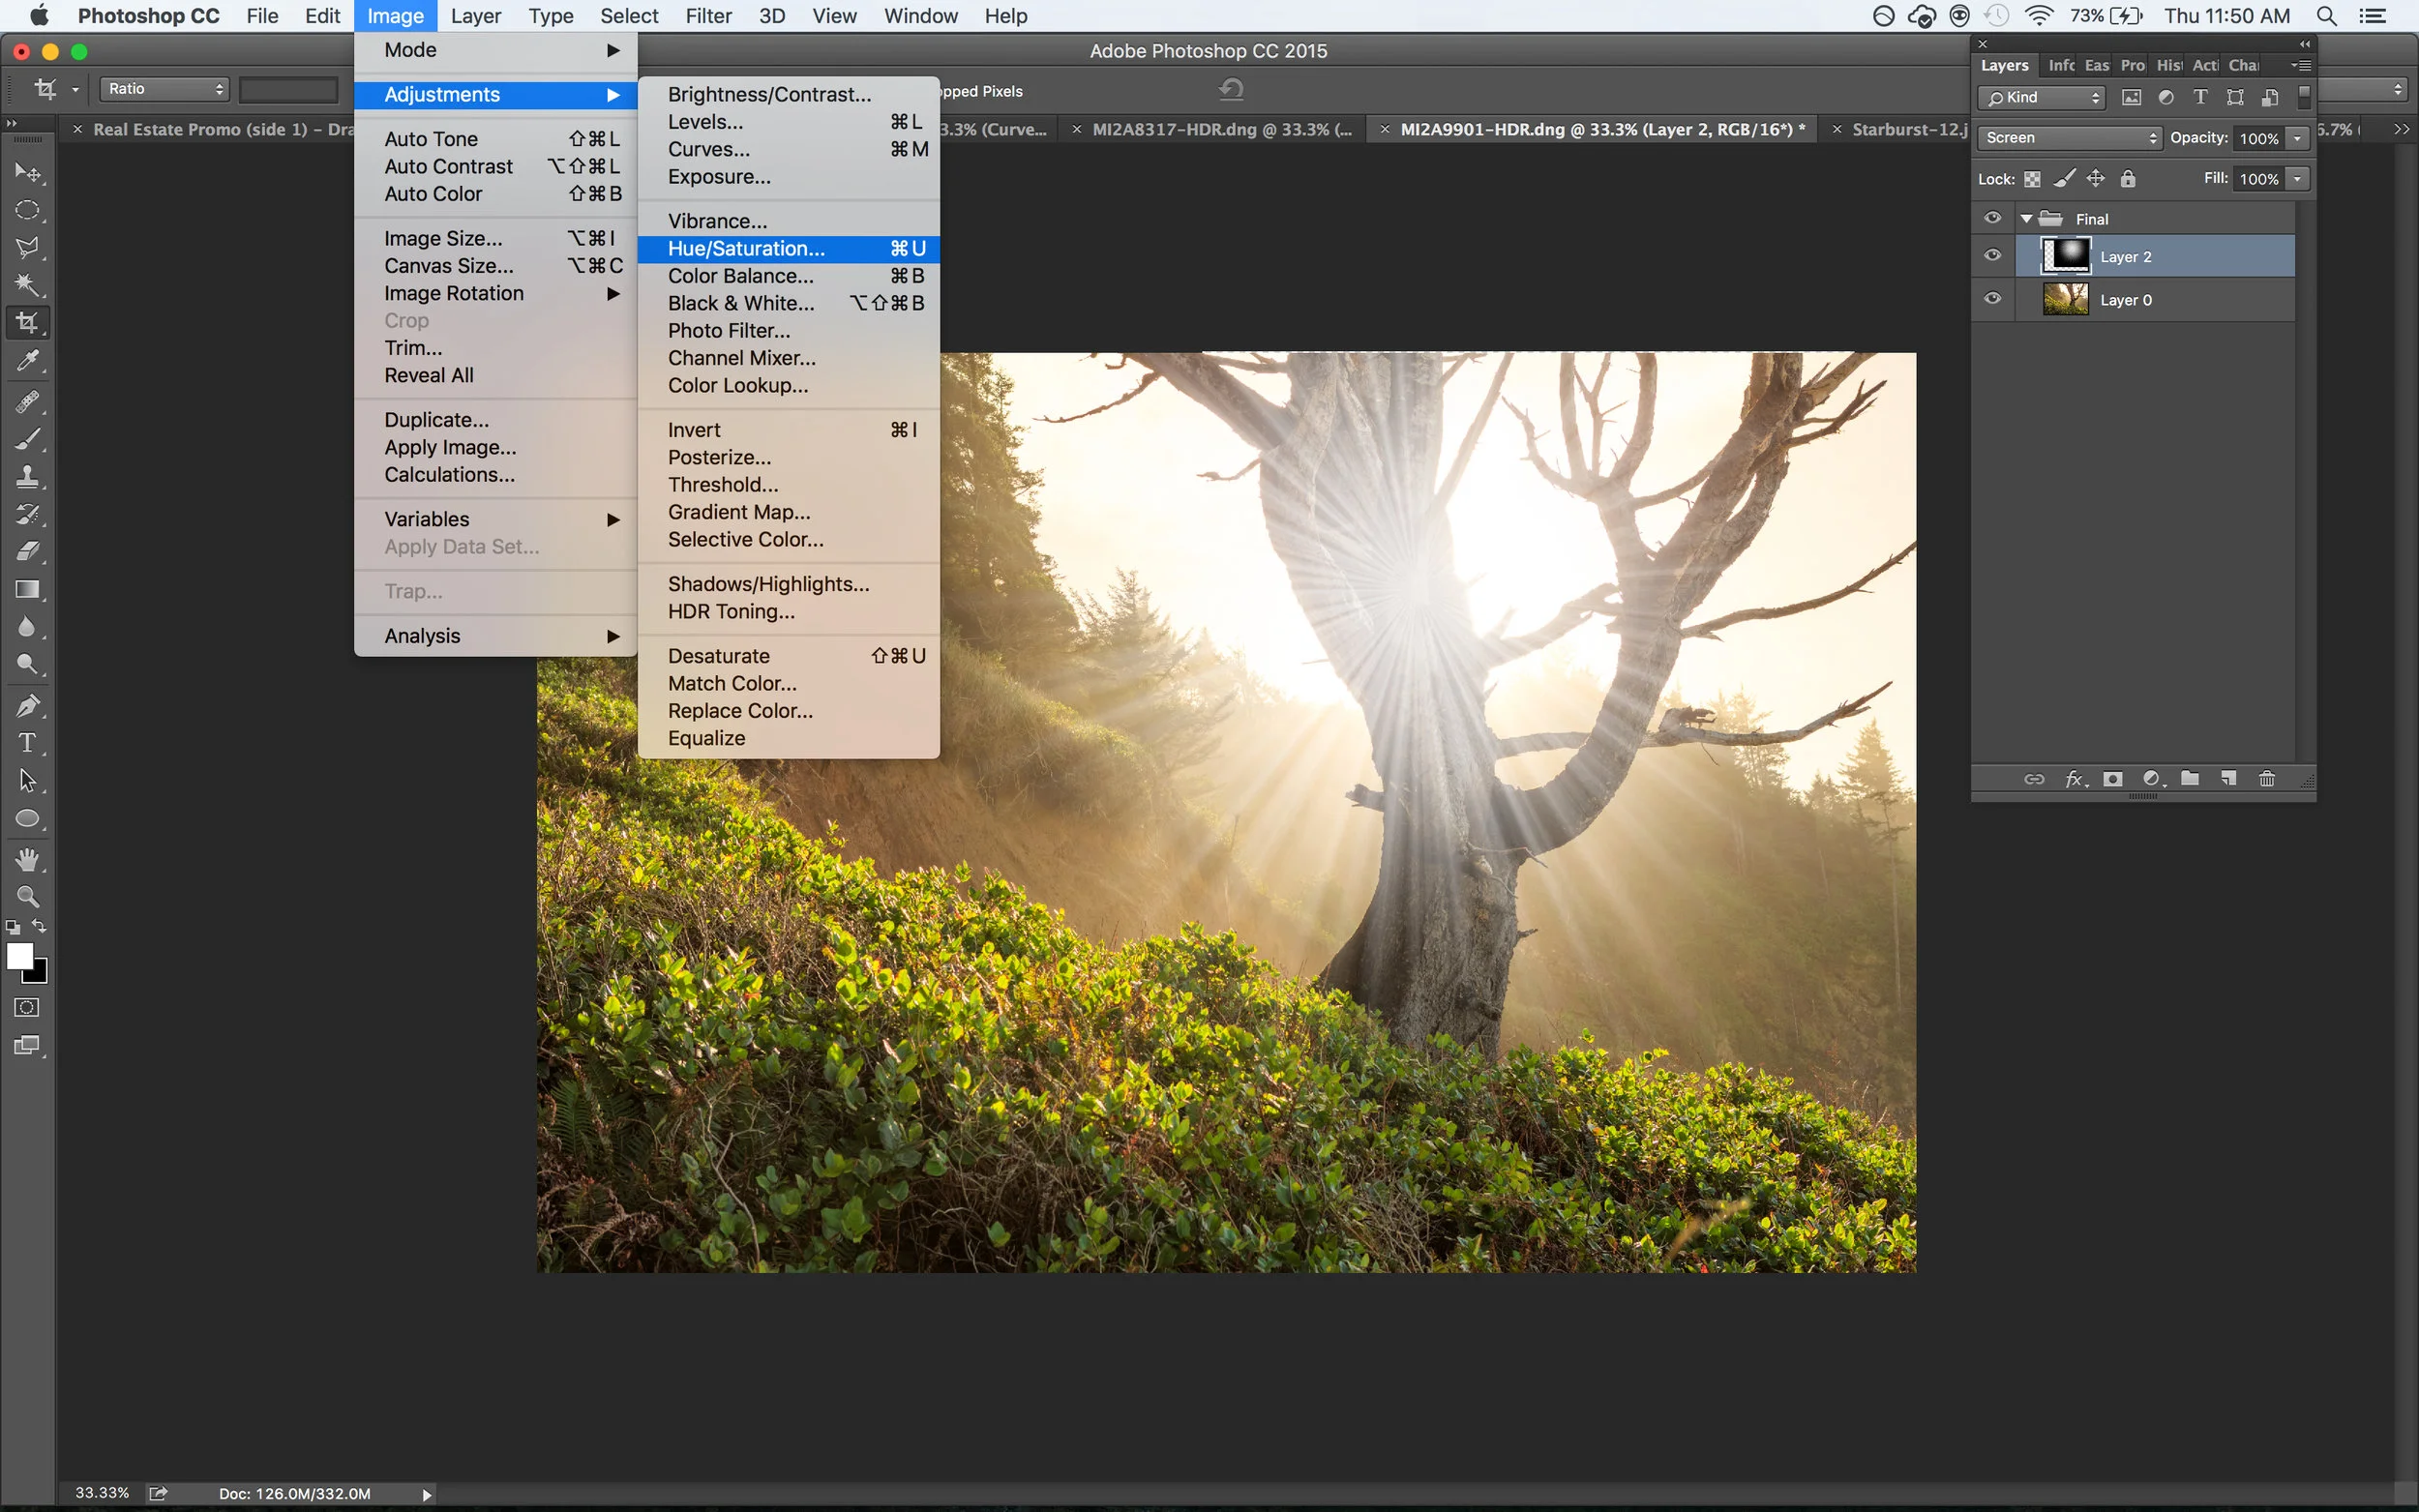Switch to MI2A8317-HDR.dng tab
This screenshot has width=2419, height=1512.
coord(1221,129)
